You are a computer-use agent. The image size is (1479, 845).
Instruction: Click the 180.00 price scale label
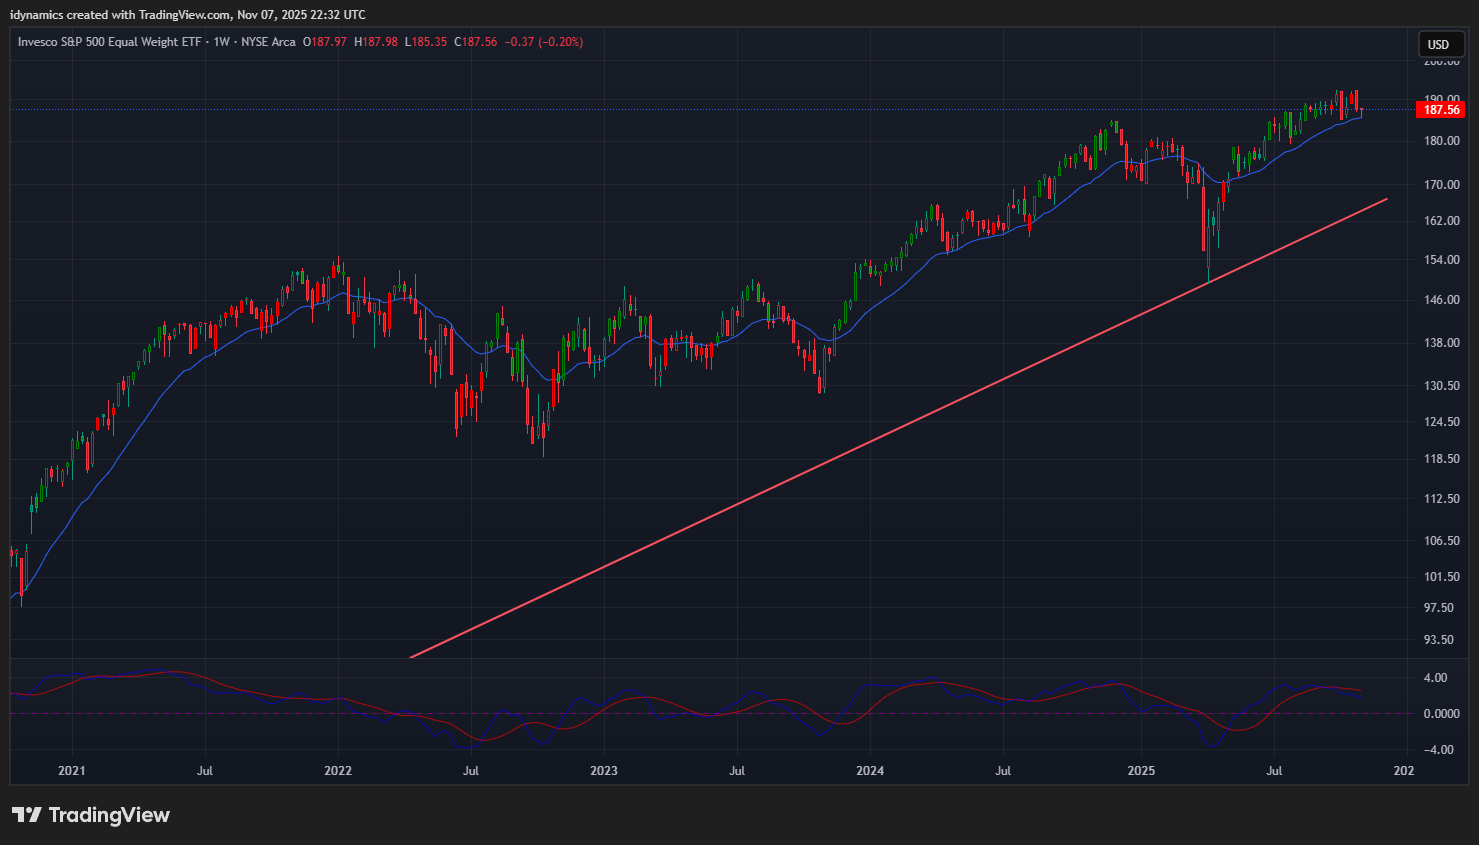pyautogui.click(x=1441, y=141)
